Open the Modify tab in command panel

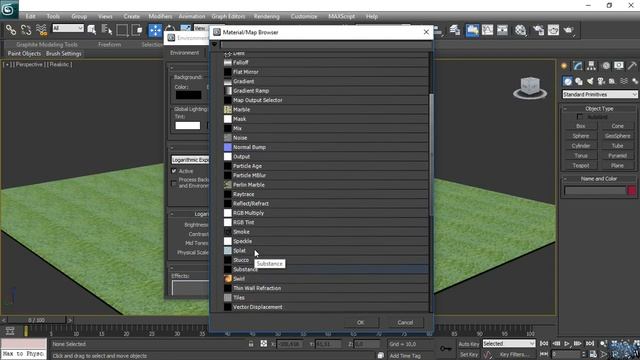(578, 66)
